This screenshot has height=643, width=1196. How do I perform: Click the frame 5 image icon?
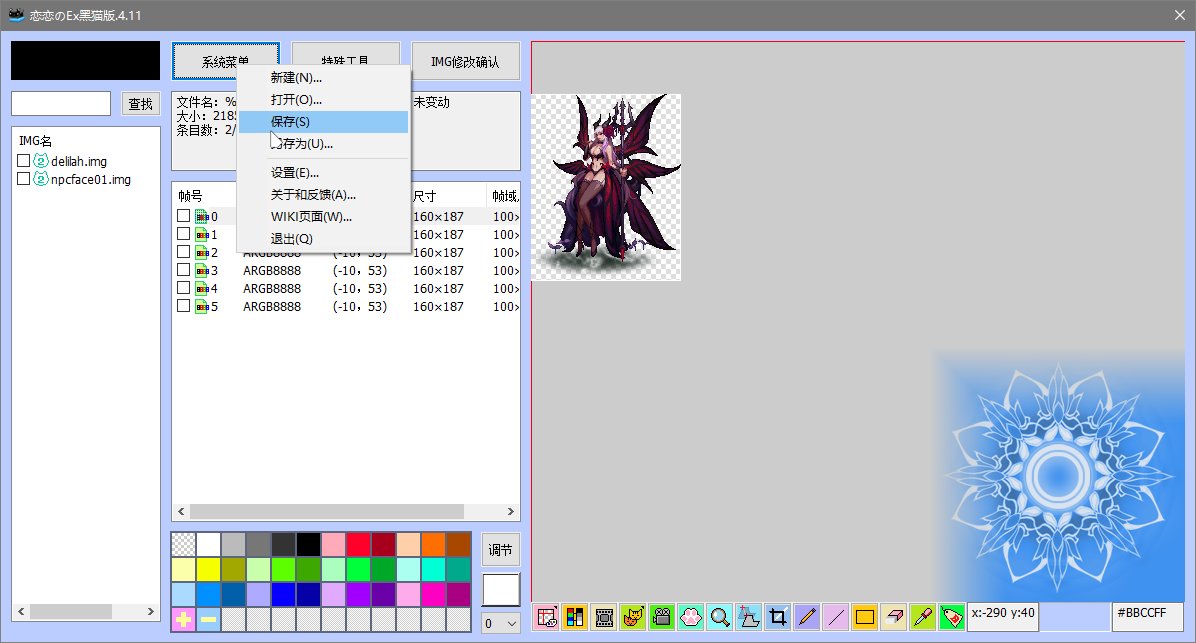[x=202, y=307]
